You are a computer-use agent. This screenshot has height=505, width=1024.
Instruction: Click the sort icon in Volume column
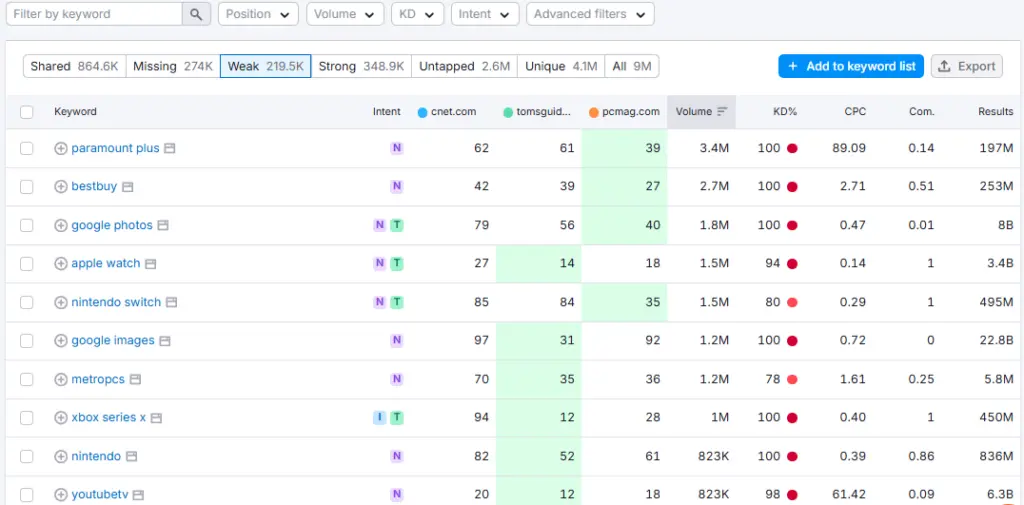(722, 112)
